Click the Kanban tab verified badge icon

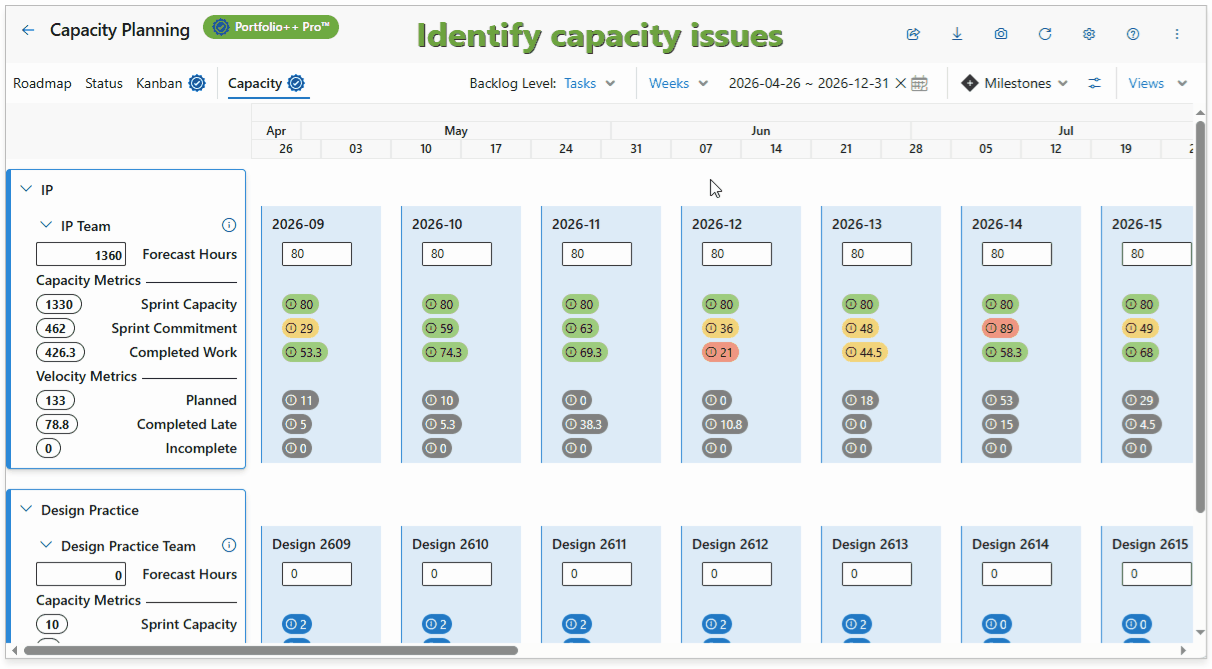pos(197,83)
